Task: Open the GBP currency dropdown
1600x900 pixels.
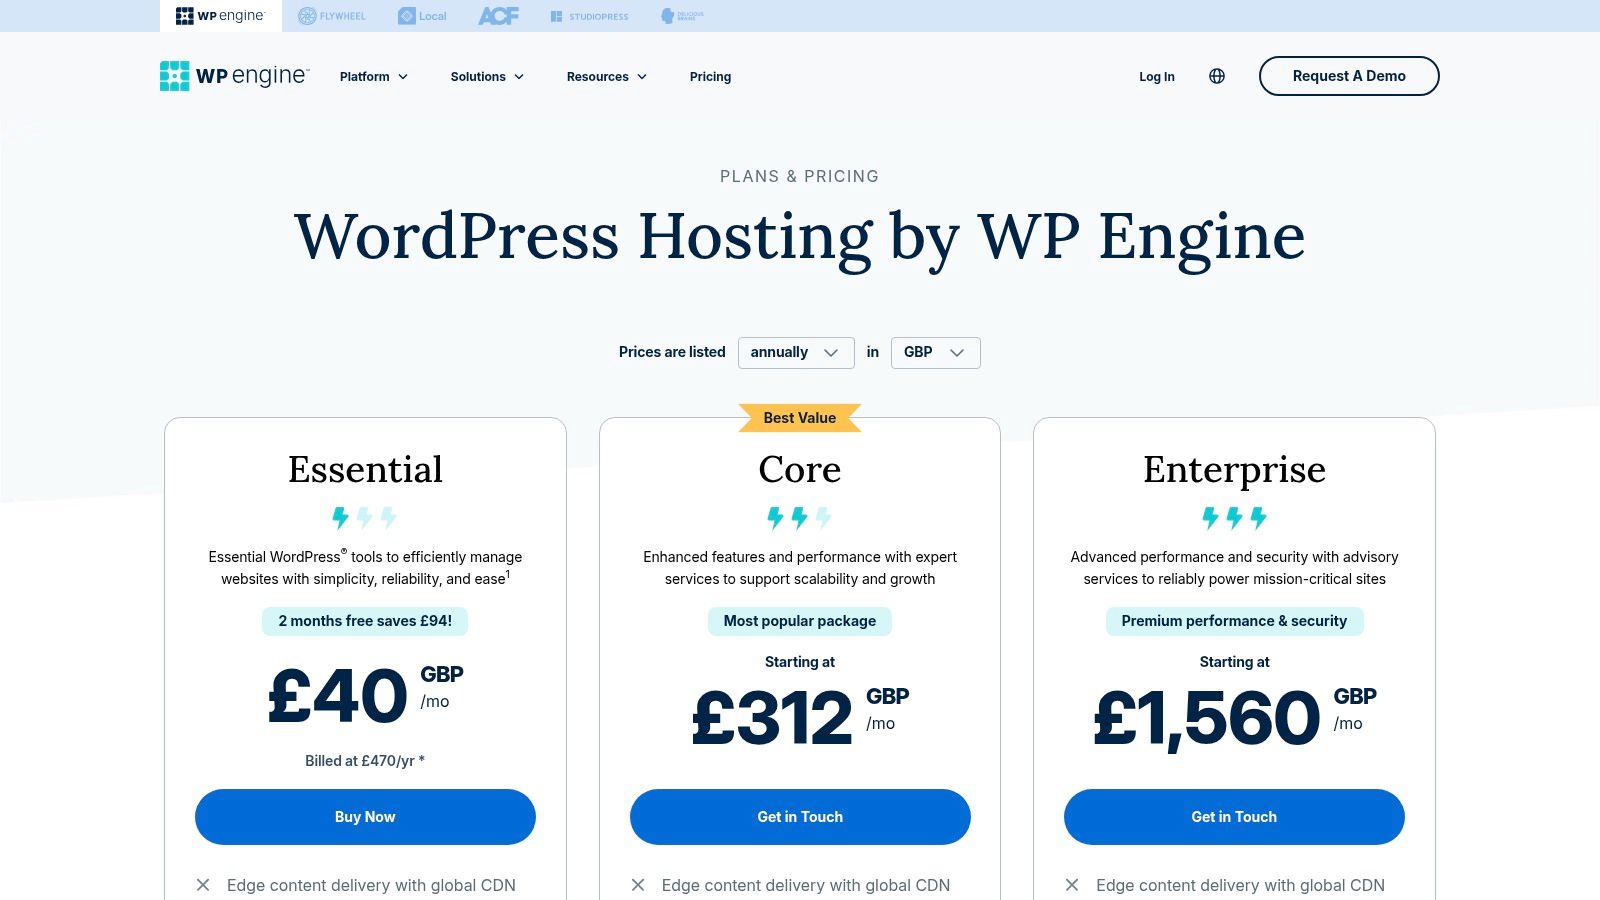Action: (936, 353)
